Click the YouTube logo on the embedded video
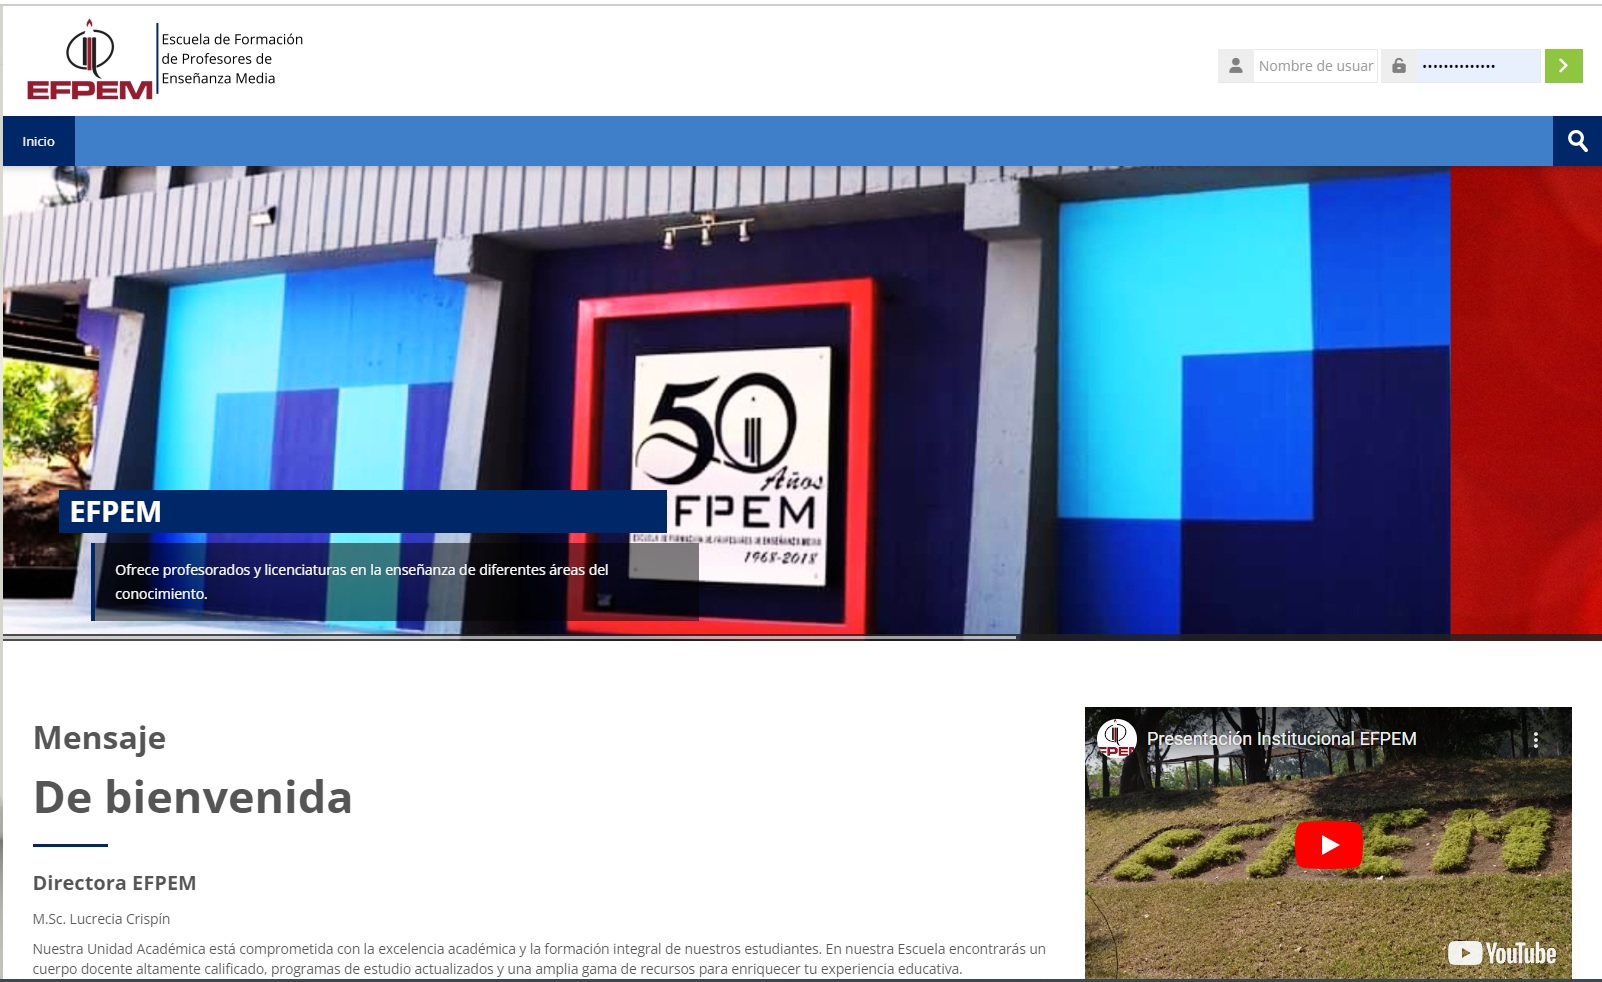Image resolution: width=1602 pixels, height=982 pixels. point(1500,953)
